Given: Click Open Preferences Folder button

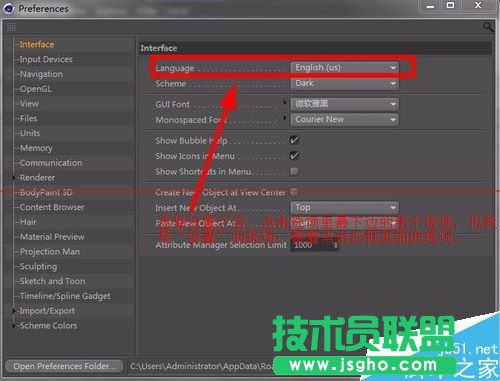Looking at the screenshot, I should [x=64, y=366].
